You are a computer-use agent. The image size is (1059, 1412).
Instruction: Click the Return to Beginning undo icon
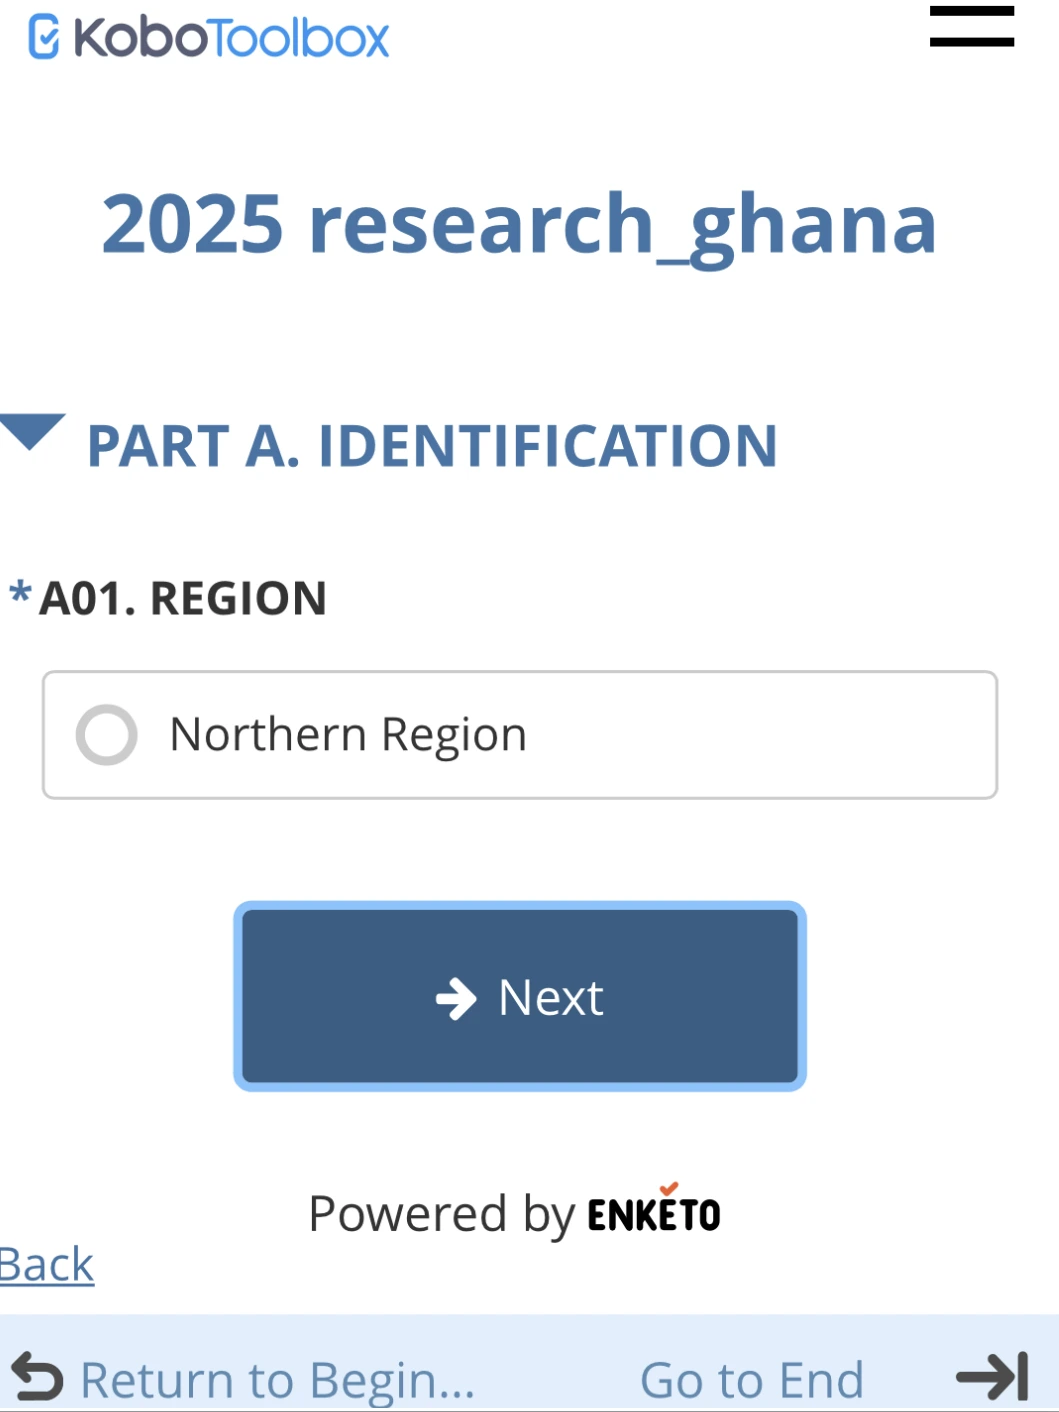pos(37,1377)
